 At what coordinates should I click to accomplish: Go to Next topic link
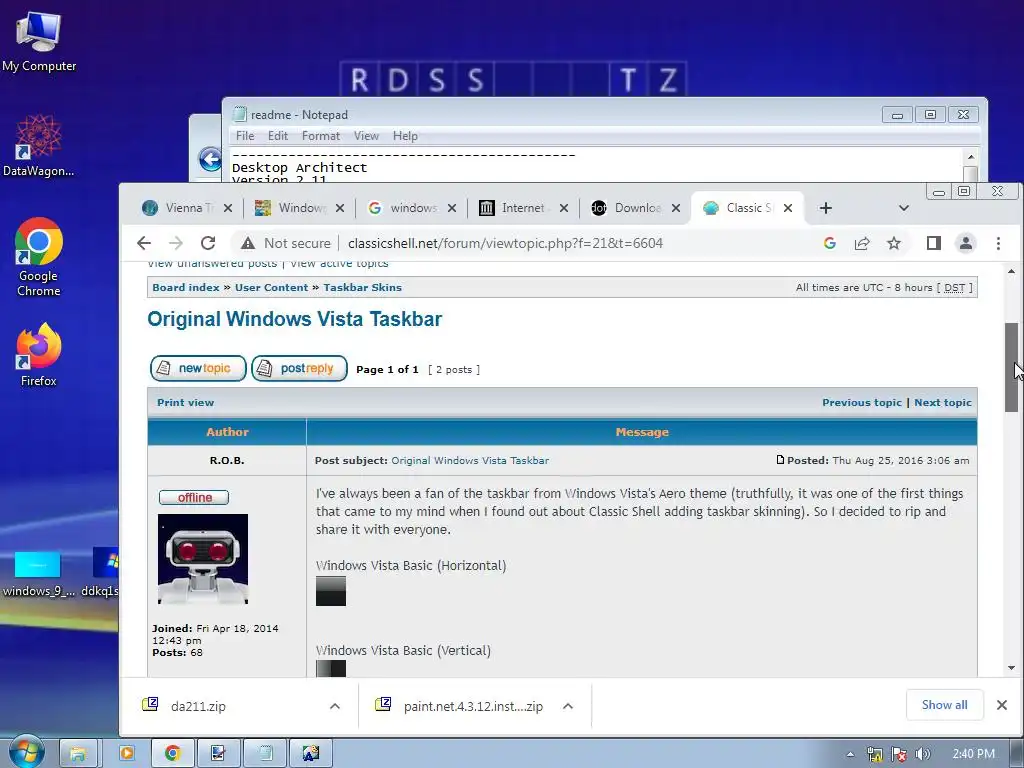[942, 402]
